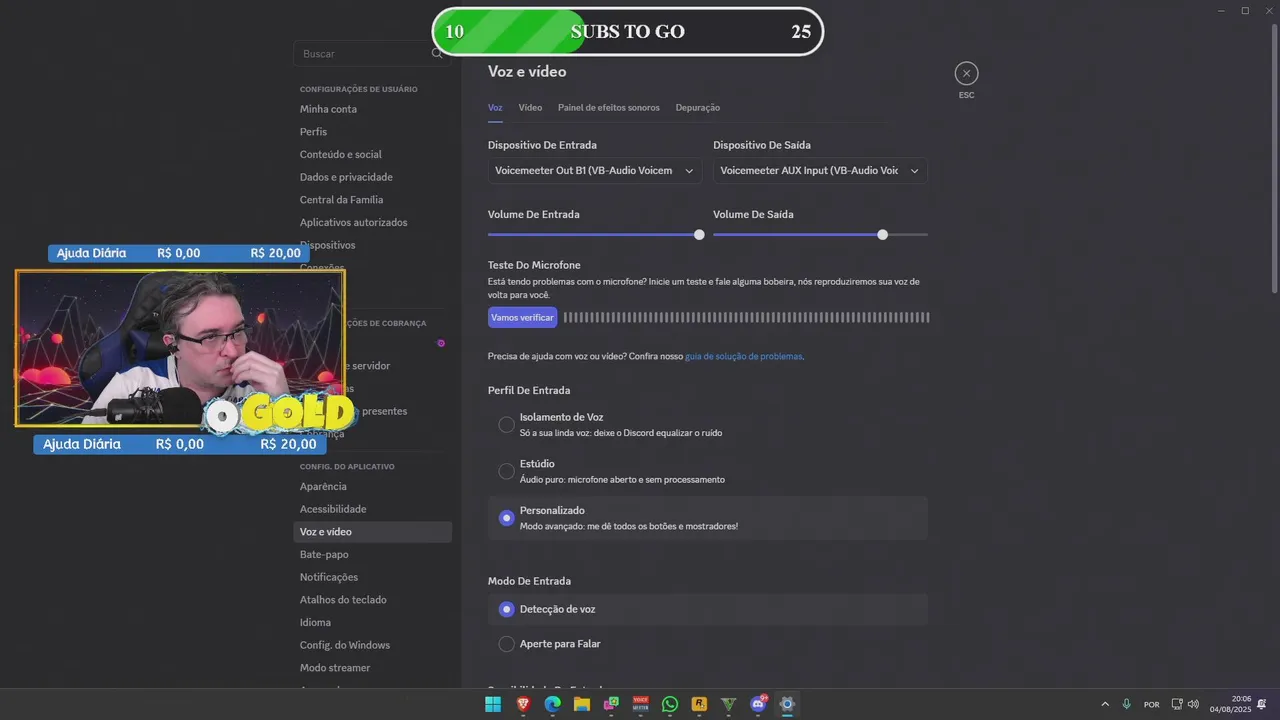Open Voicemeeter from the taskbar
This screenshot has width=1280, height=720.
click(x=641, y=704)
